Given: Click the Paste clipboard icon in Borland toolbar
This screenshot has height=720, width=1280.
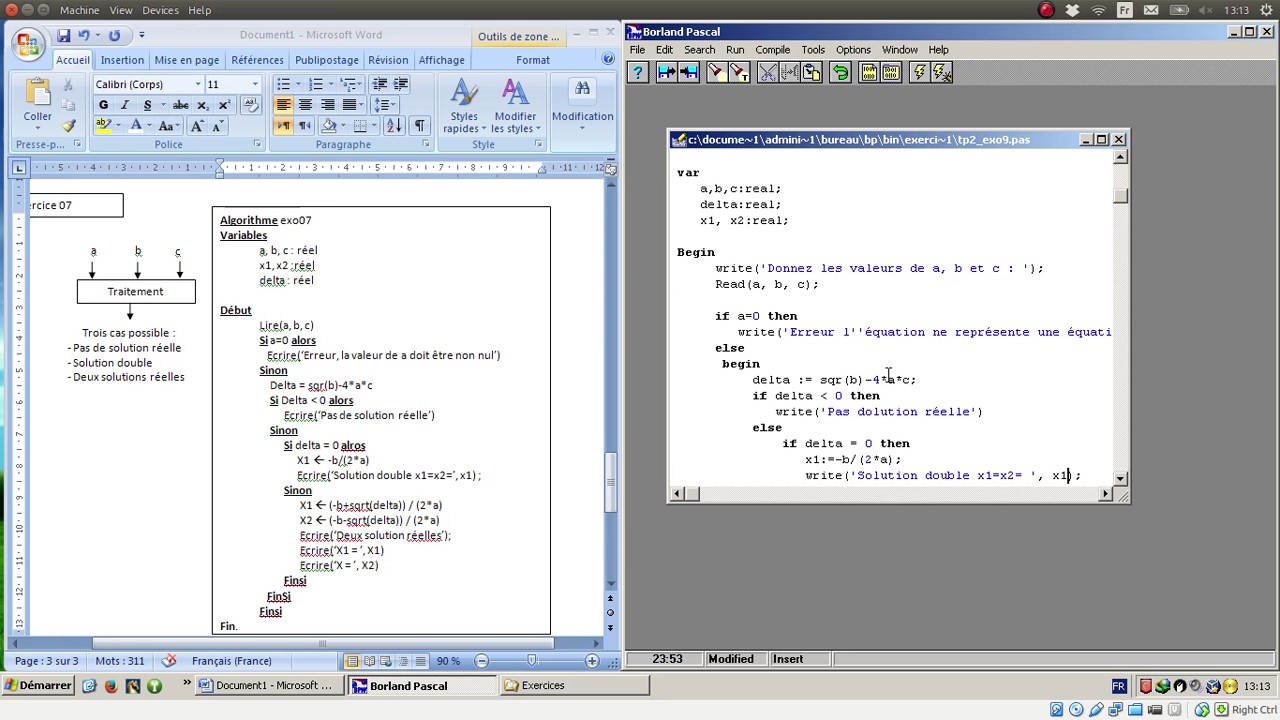Looking at the screenshot, I should 812,72.
